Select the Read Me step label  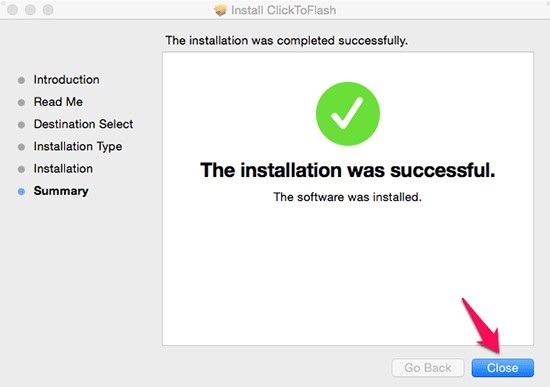tap(58, 102)
